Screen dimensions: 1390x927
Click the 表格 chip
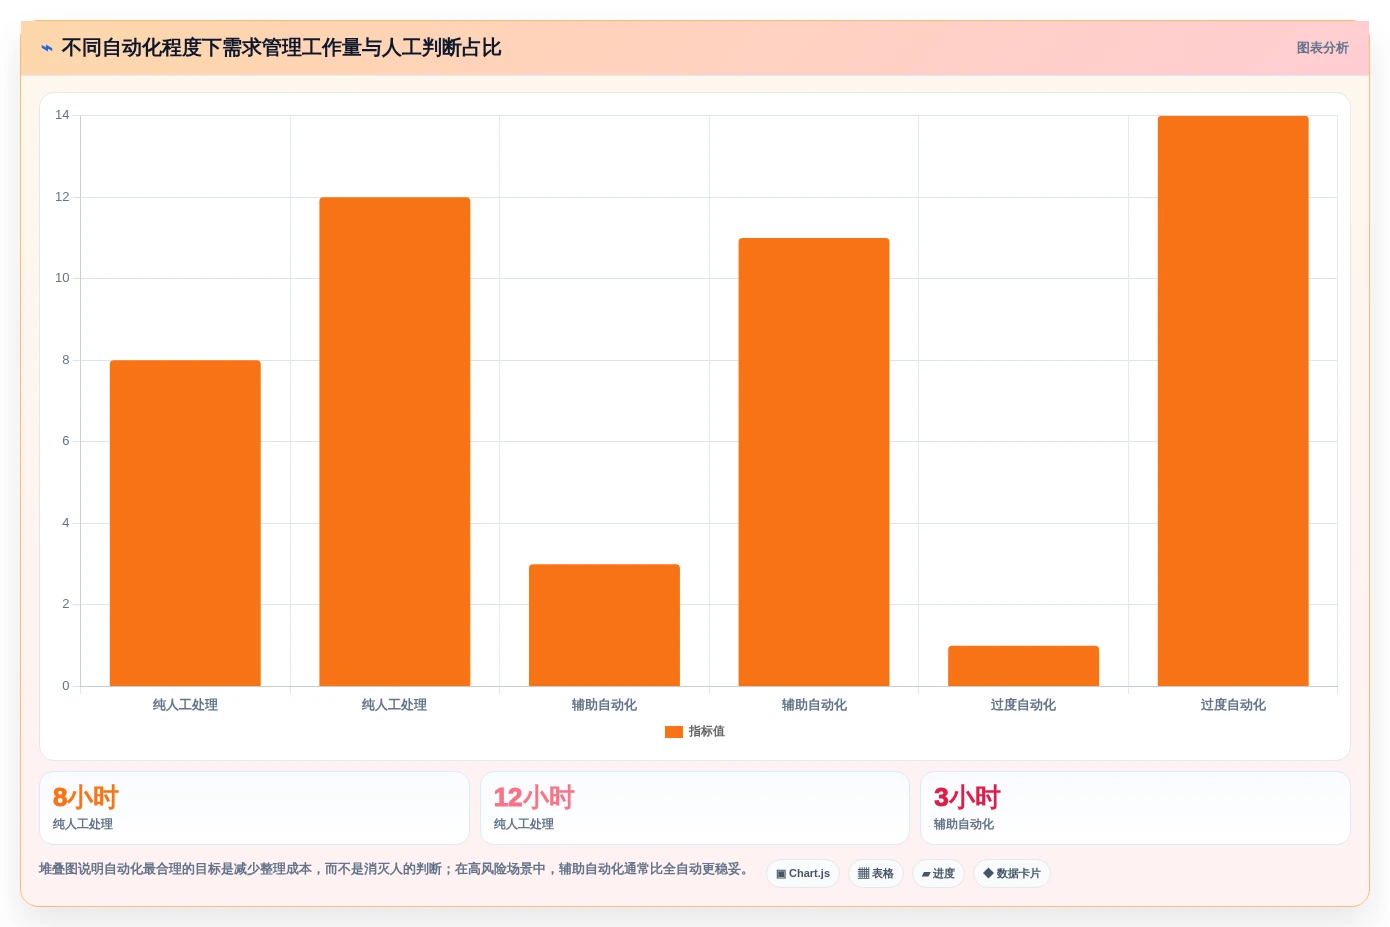coord(876,873)
